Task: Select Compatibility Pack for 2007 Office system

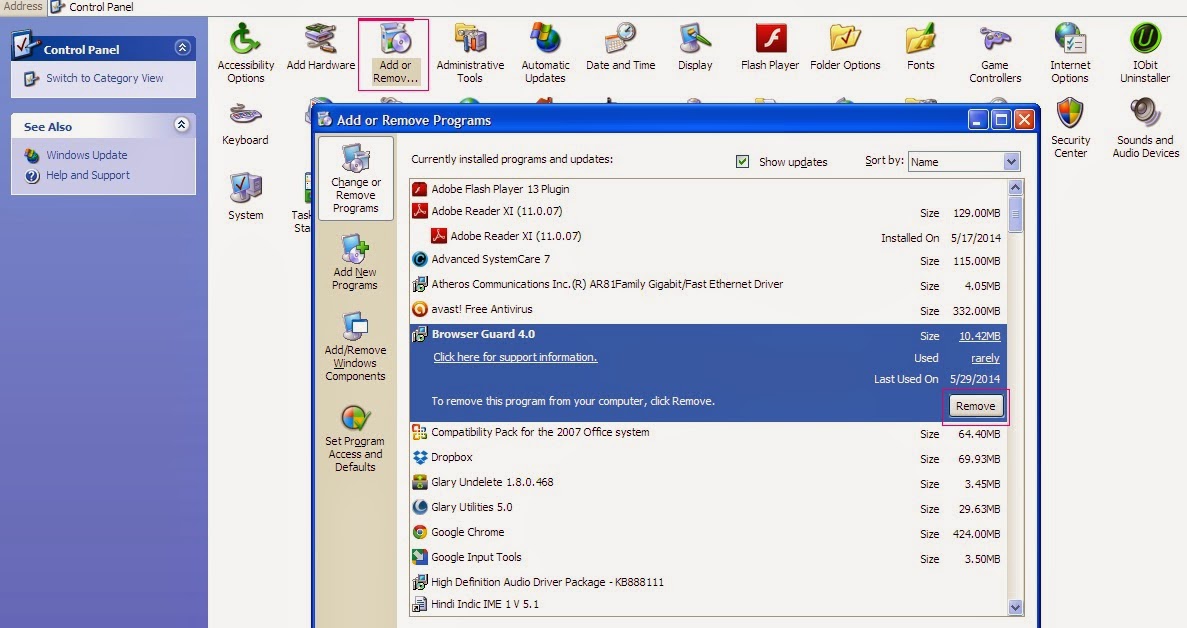Action: tap(709, 433)
